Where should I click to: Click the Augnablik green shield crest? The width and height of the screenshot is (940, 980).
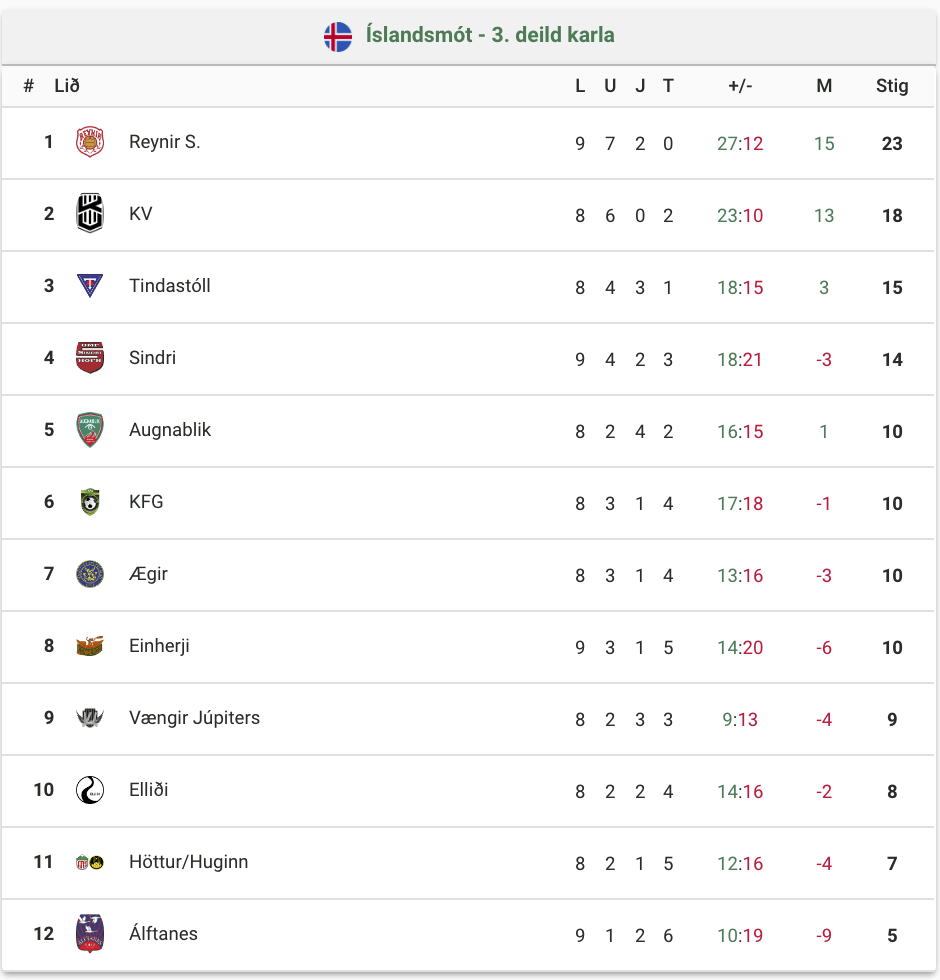coord(89,429)
